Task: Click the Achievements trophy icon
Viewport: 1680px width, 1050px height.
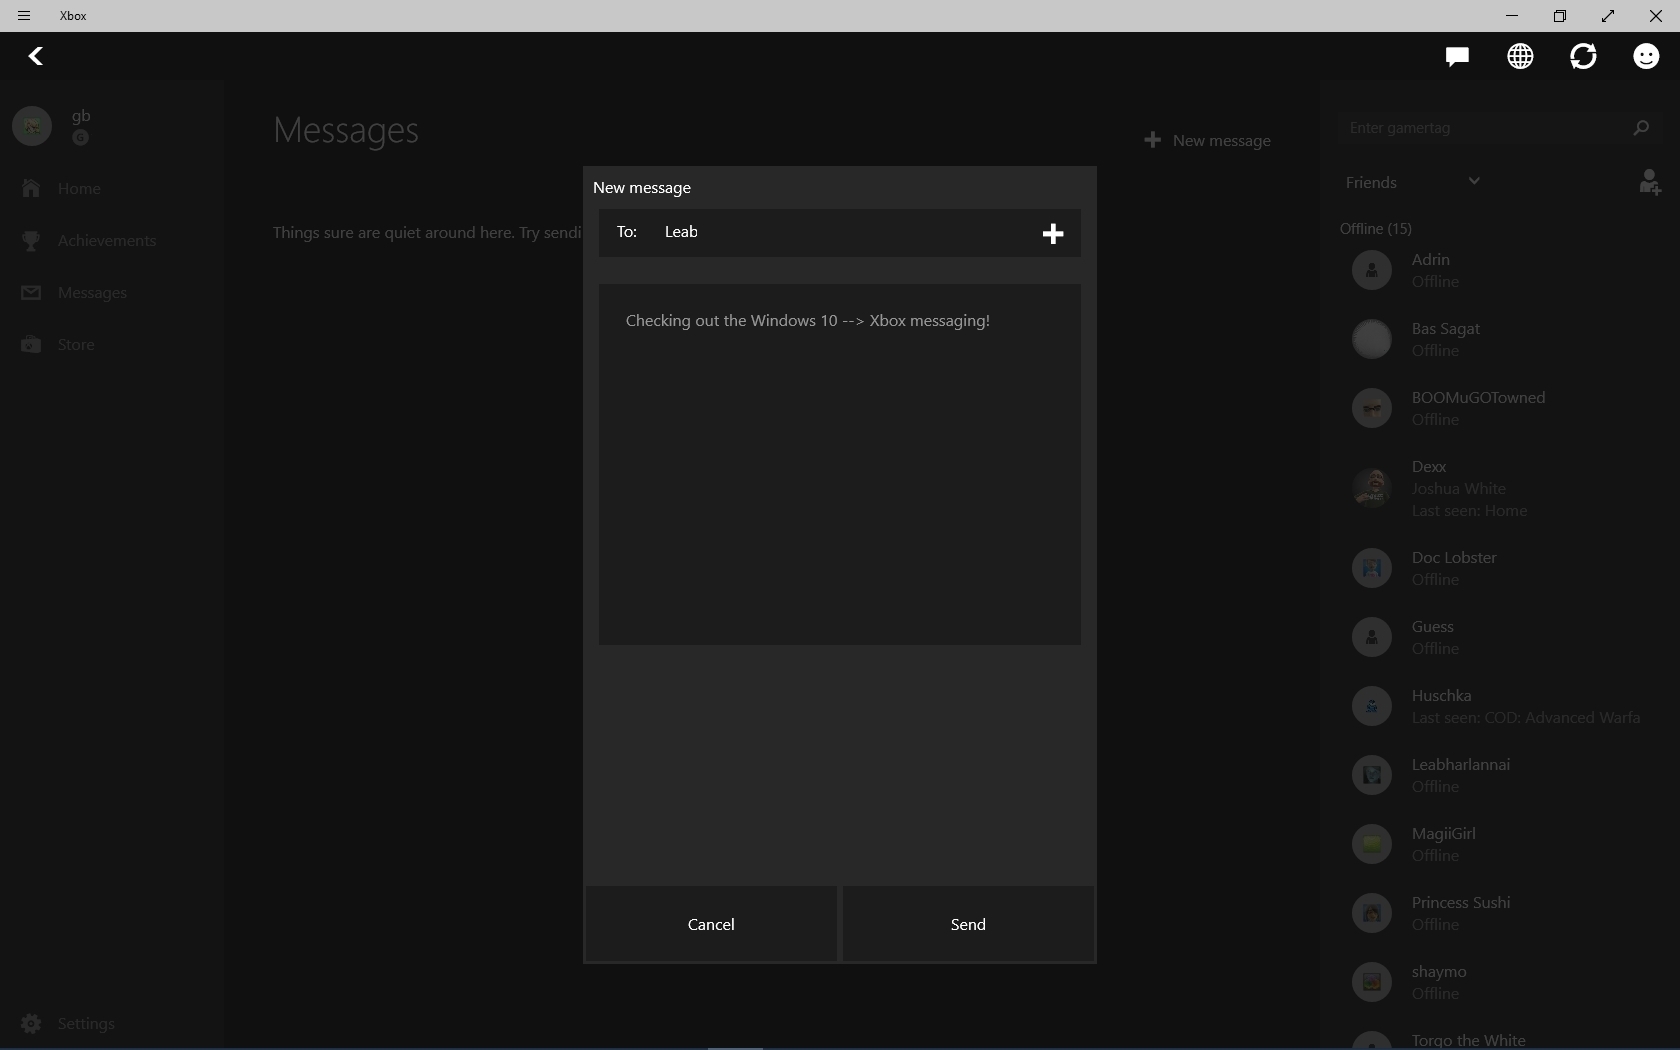Action: 31,240
